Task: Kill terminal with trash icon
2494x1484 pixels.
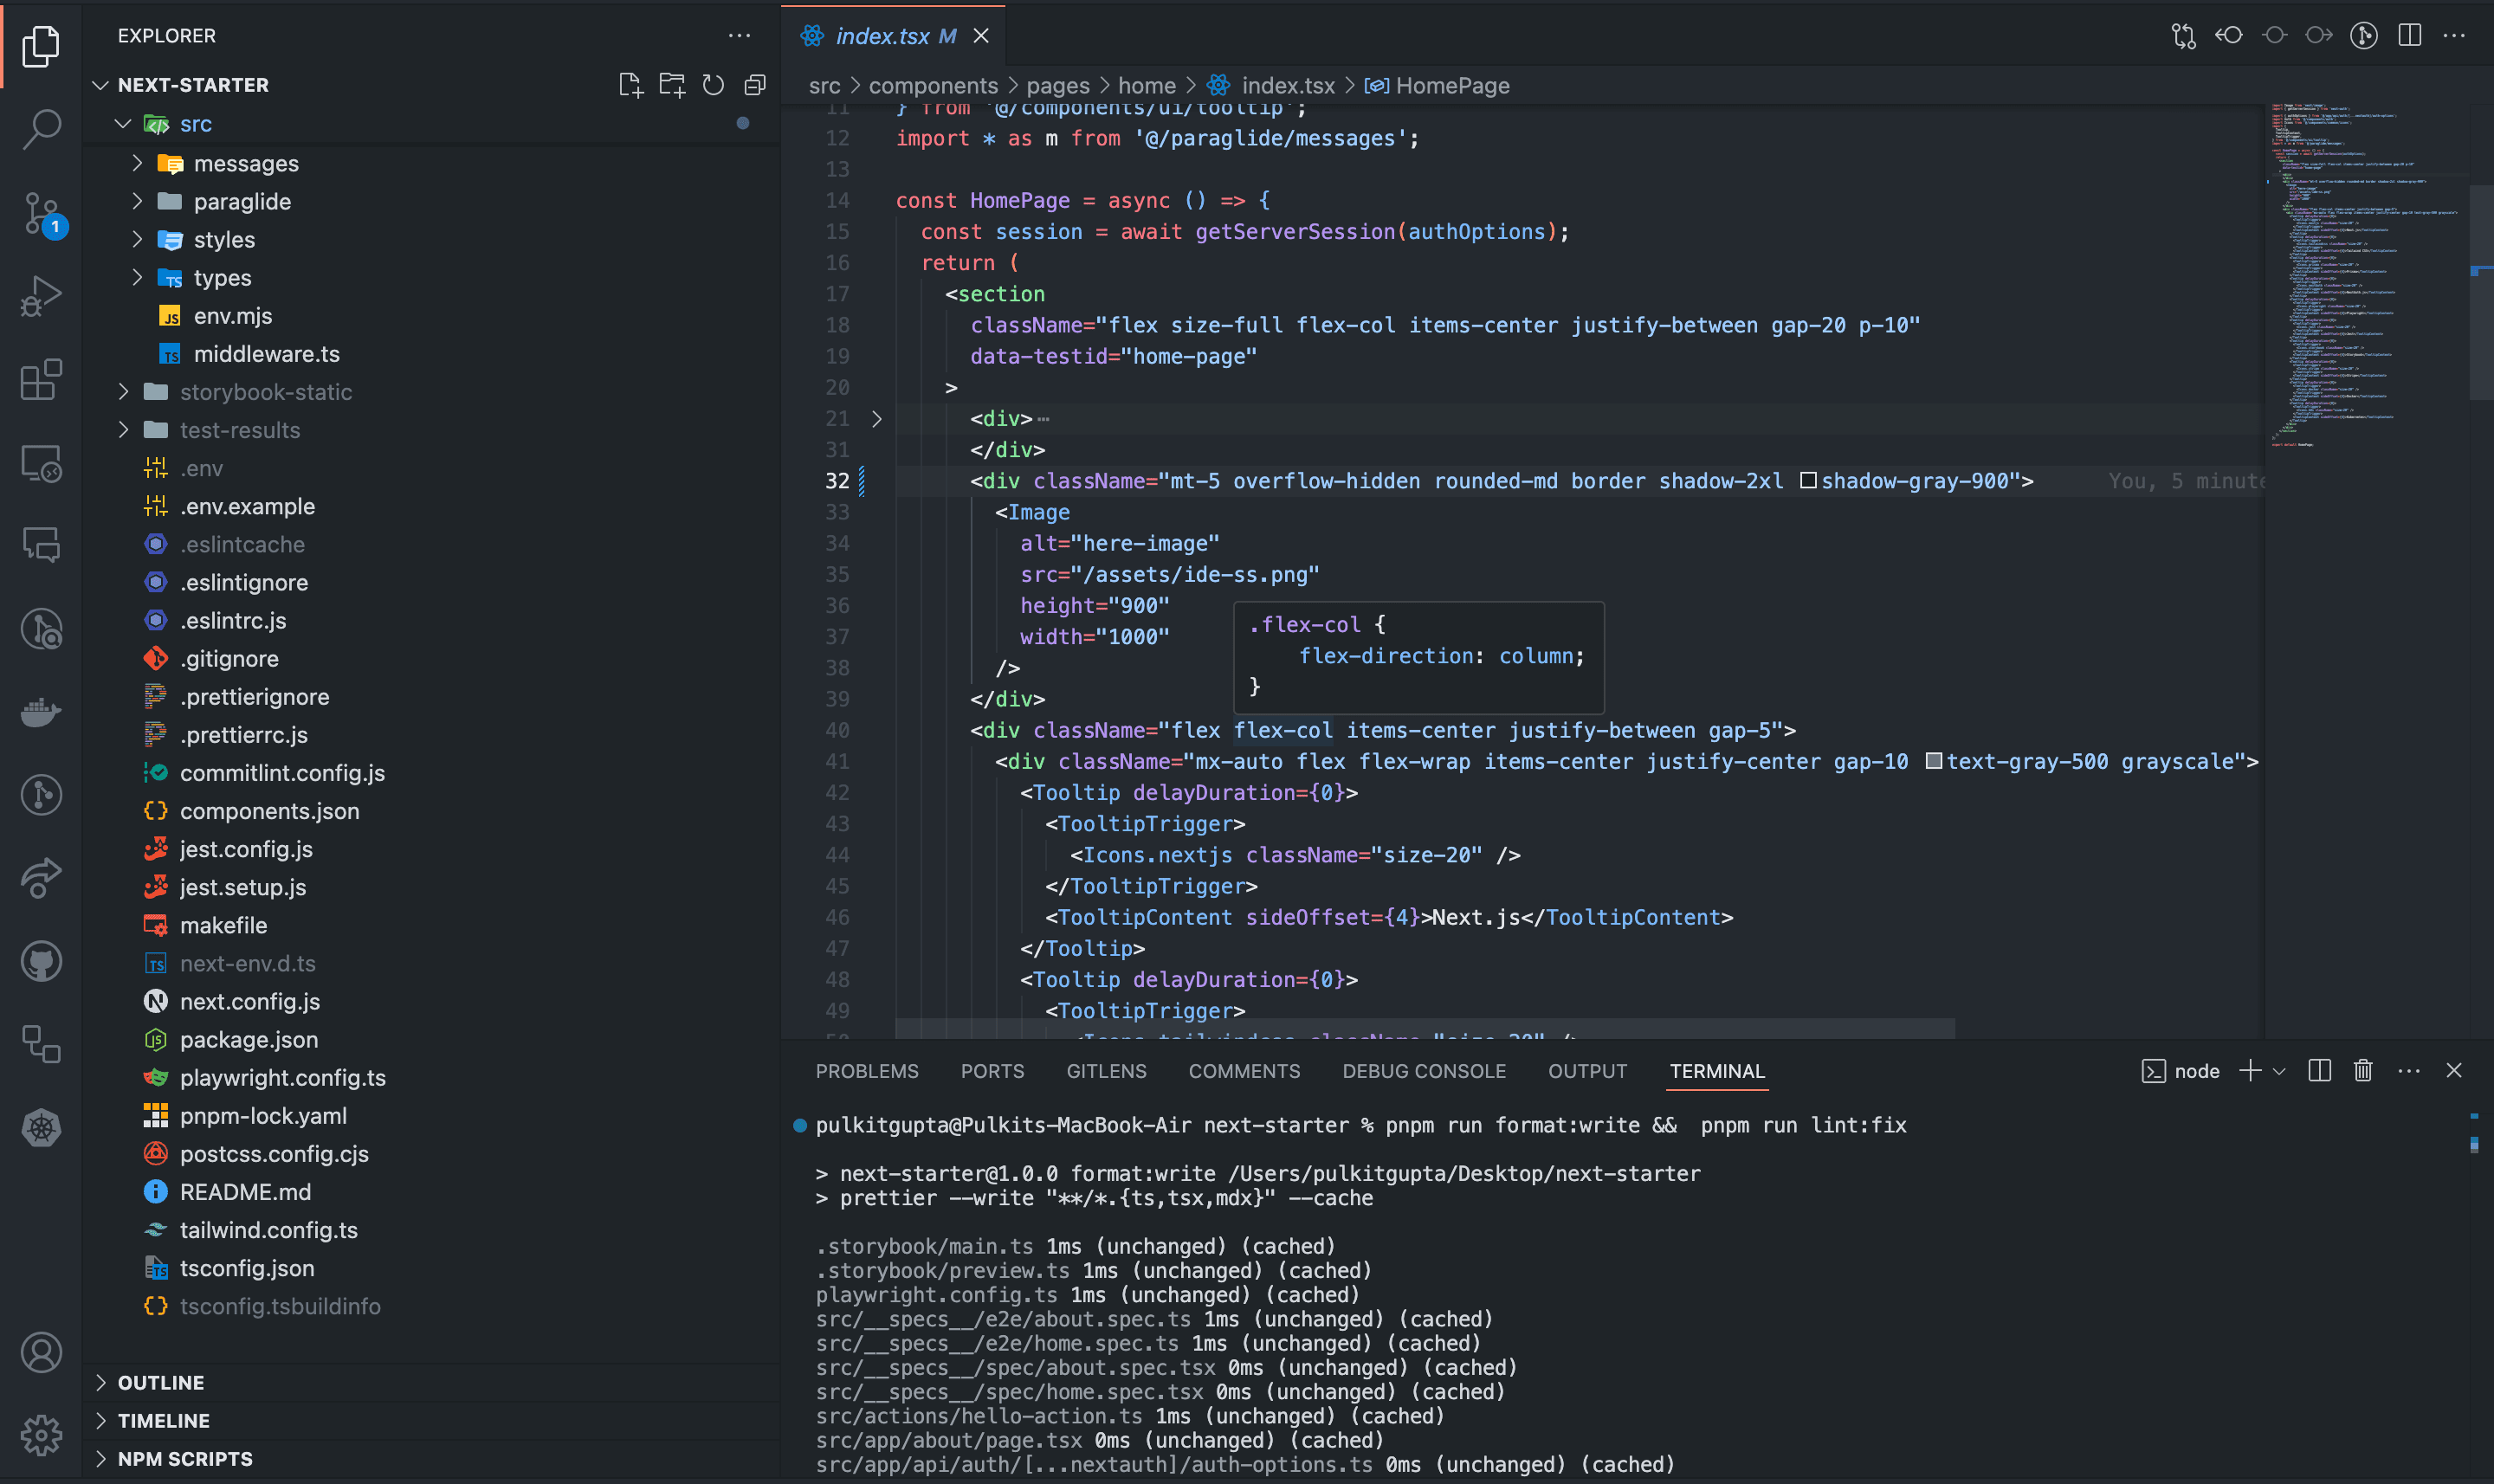Action: click(x=2363, y=1071)
